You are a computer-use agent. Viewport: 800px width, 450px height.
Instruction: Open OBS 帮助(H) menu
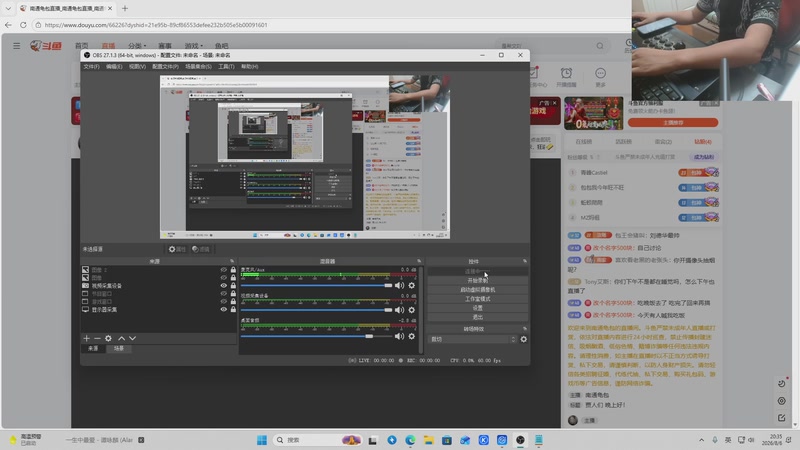click(249, 66)
